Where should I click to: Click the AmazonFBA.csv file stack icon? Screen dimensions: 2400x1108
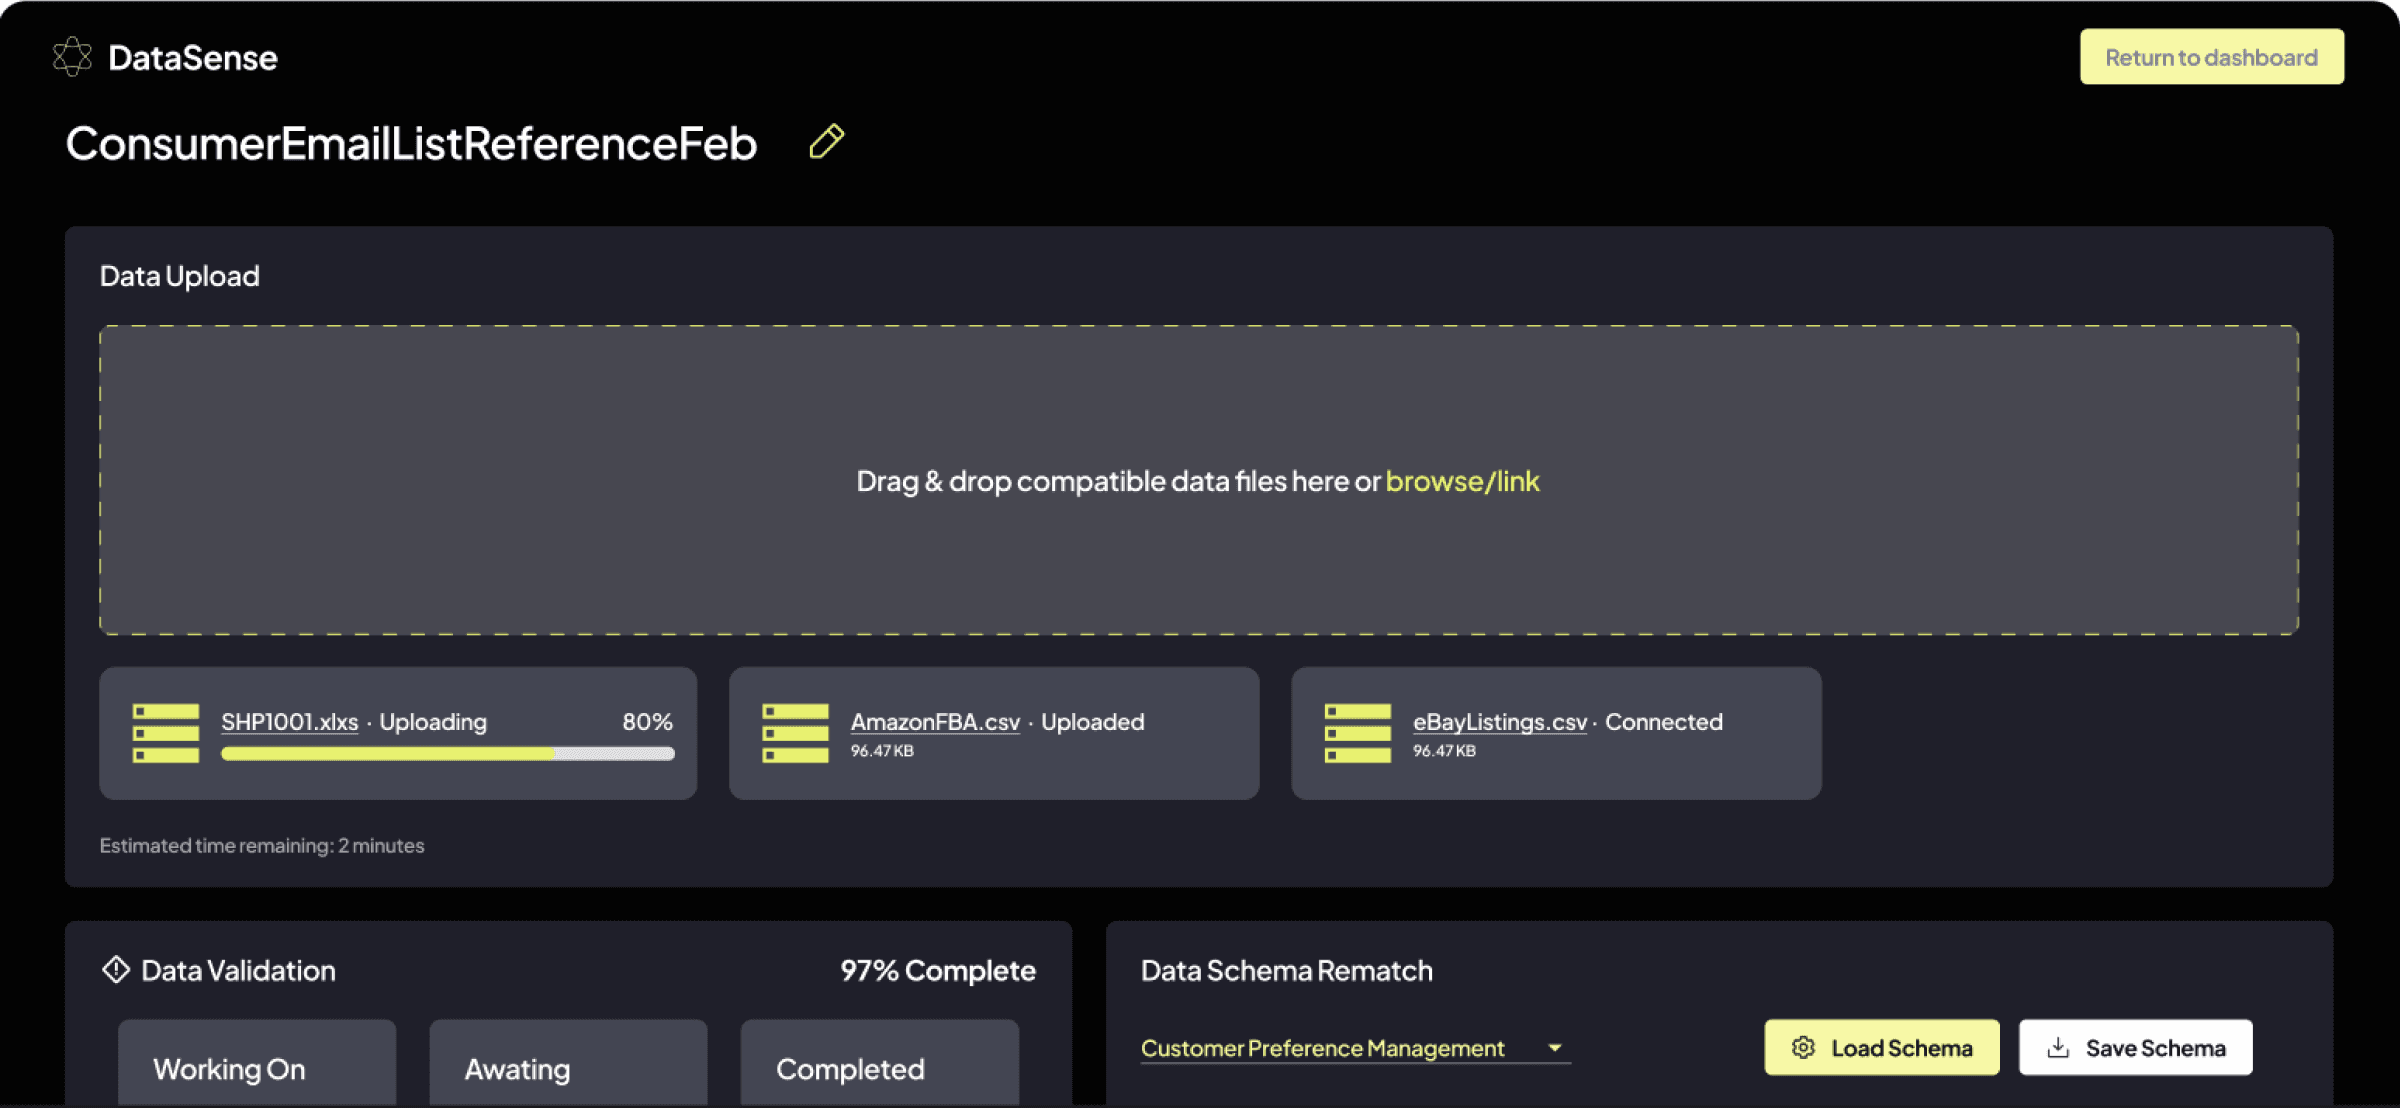(x=796, y=733)
